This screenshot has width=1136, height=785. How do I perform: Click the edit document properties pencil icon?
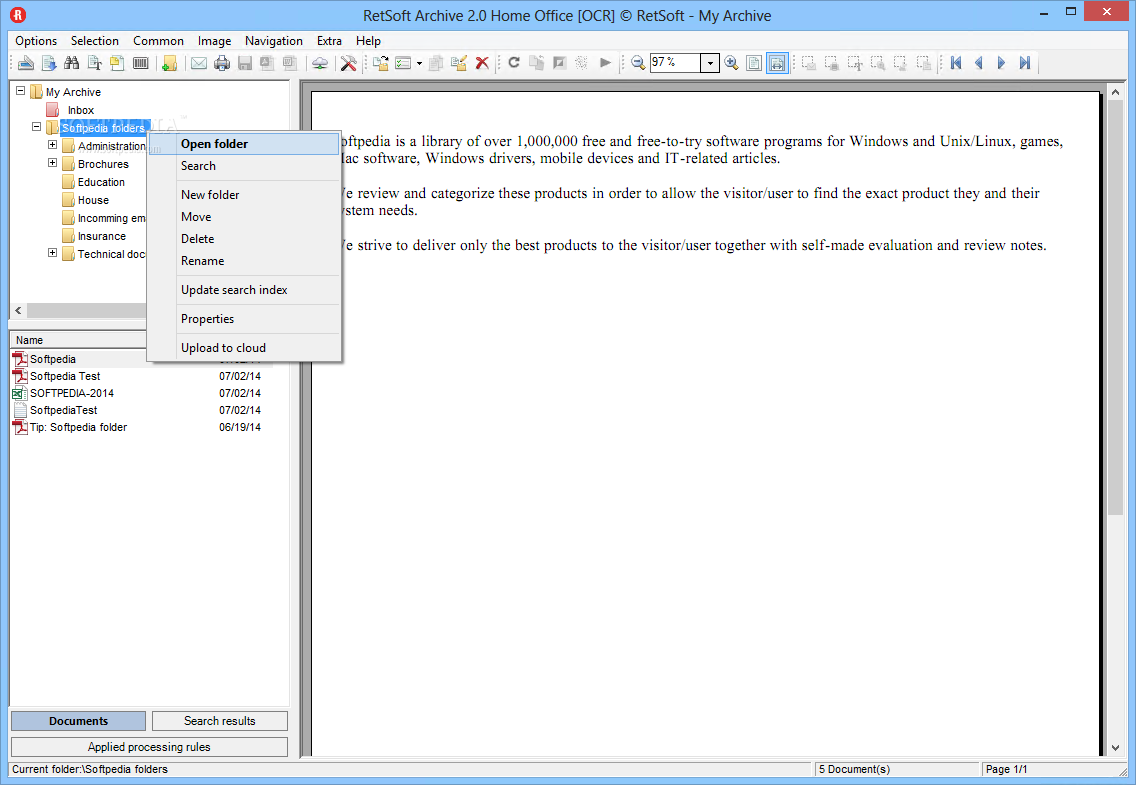(x=459, y=63)
